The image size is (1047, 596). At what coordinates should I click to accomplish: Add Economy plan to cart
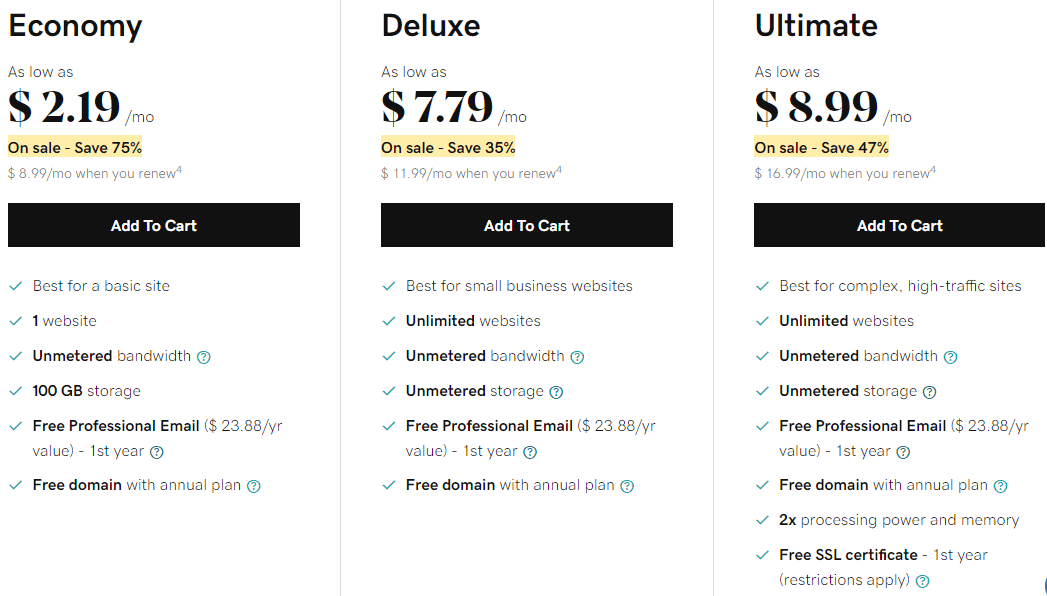point(154,225)
